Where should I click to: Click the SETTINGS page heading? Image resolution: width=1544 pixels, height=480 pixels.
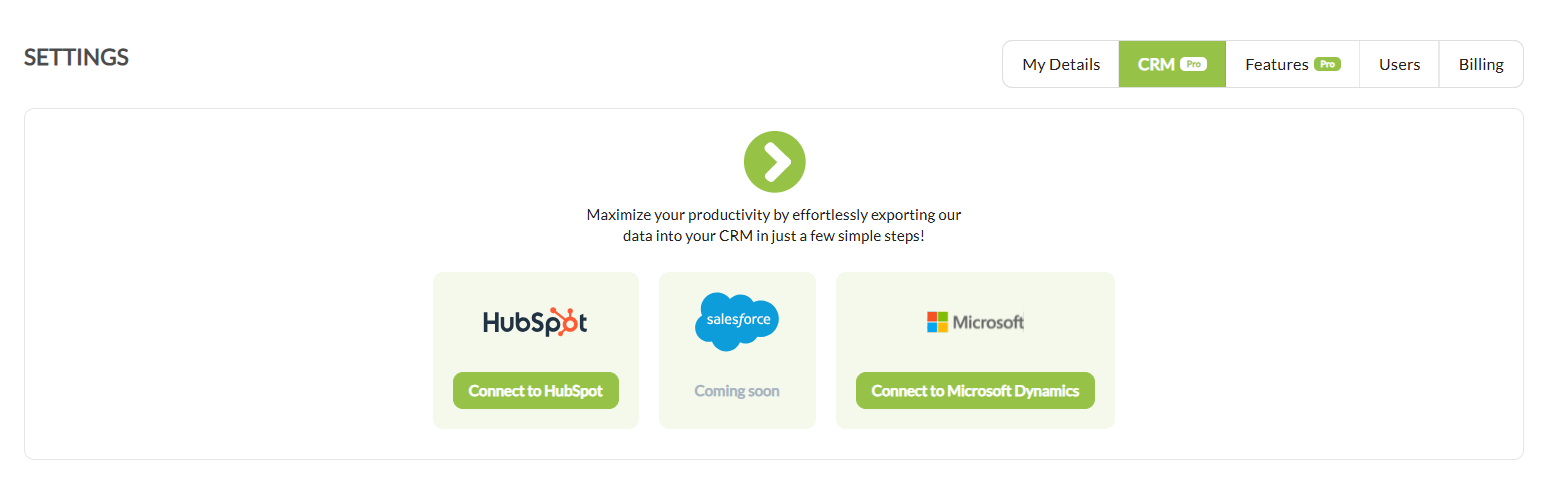click(x=76, y=57)
